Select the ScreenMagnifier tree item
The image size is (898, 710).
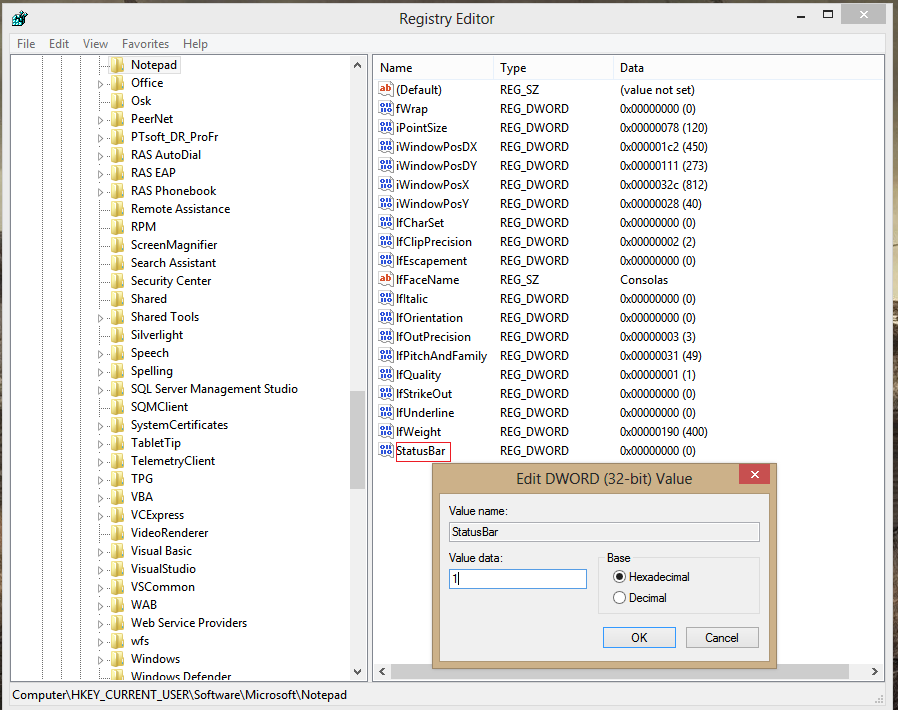174,245
